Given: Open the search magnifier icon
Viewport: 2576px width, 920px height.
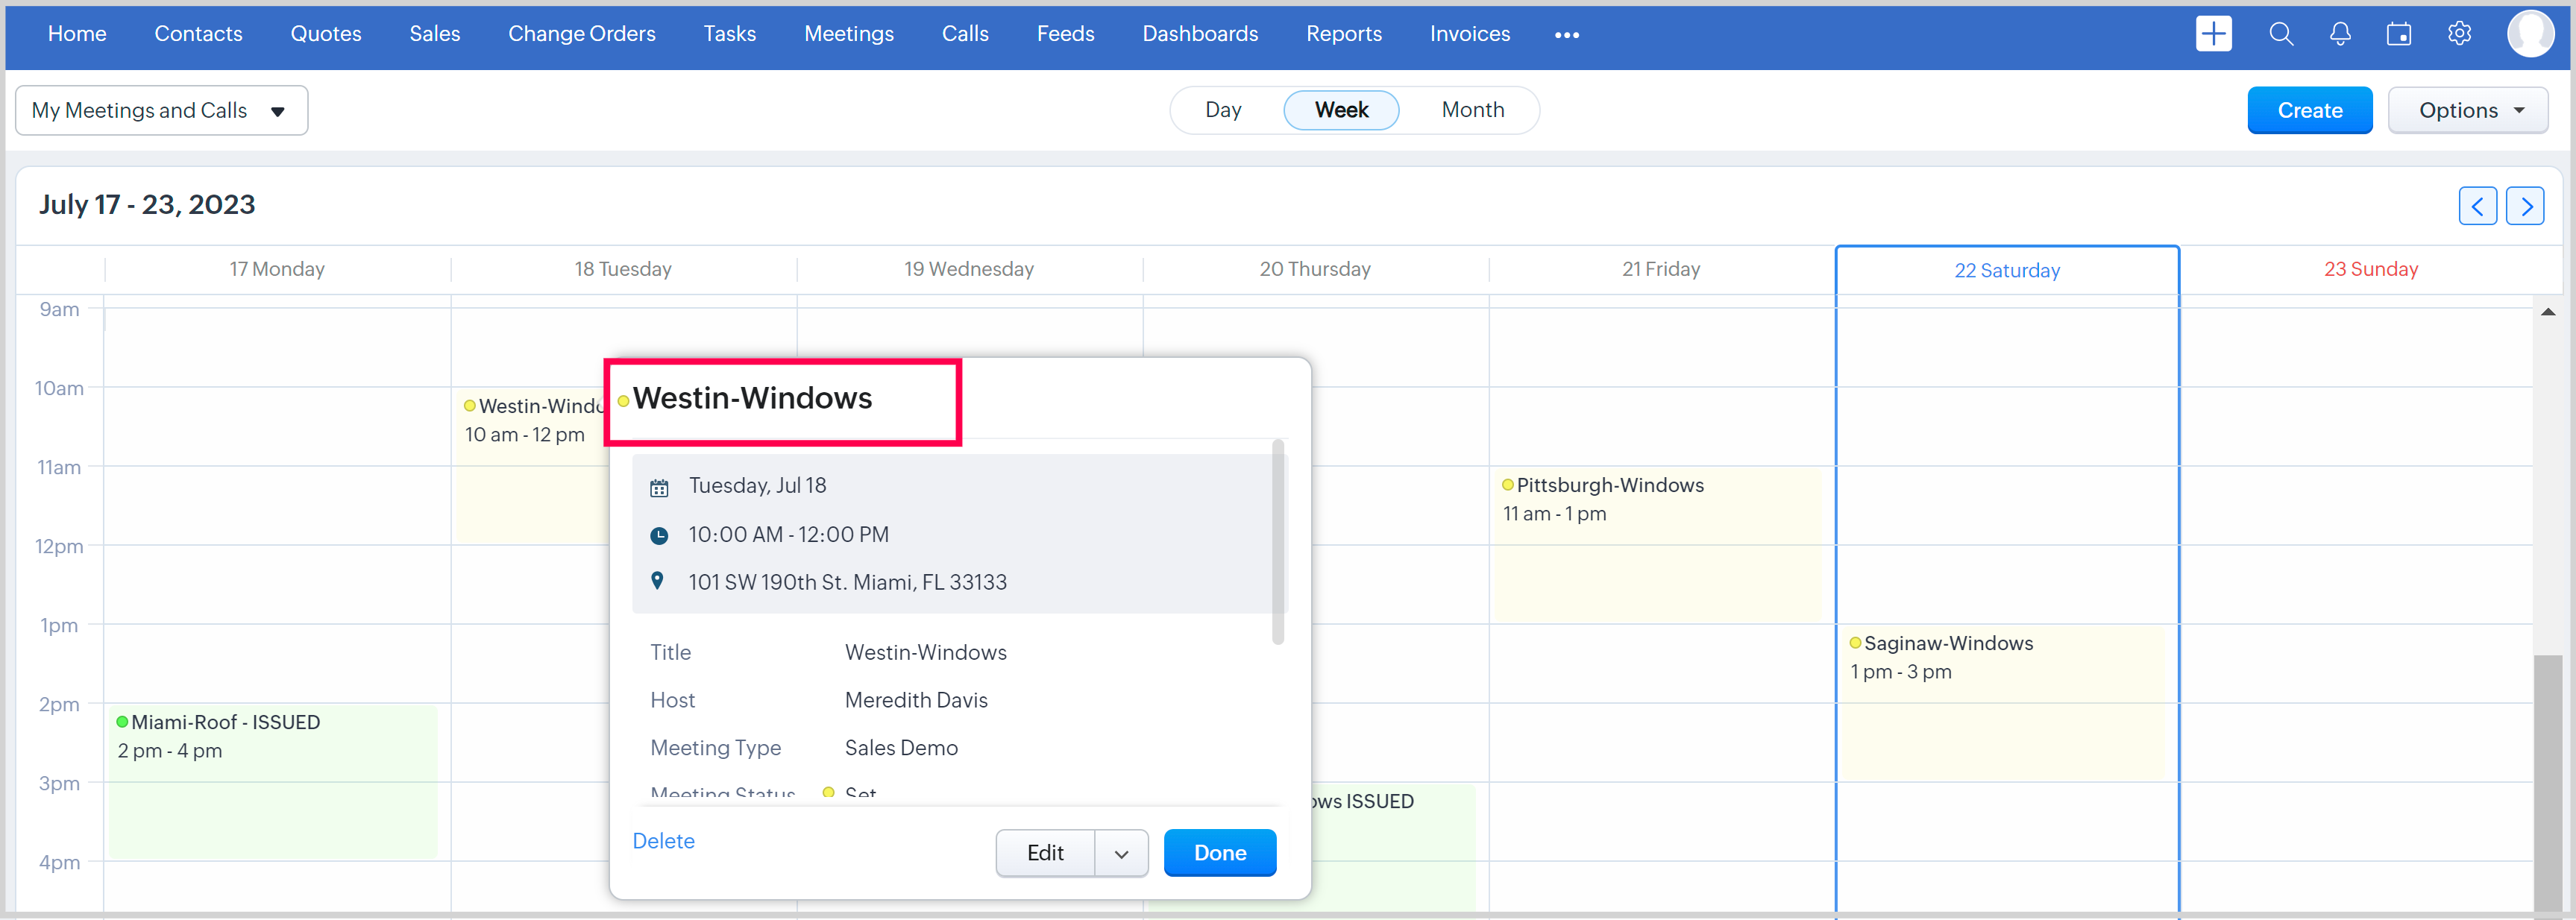Looking at the screenshot, I should tap(2281, 34).
